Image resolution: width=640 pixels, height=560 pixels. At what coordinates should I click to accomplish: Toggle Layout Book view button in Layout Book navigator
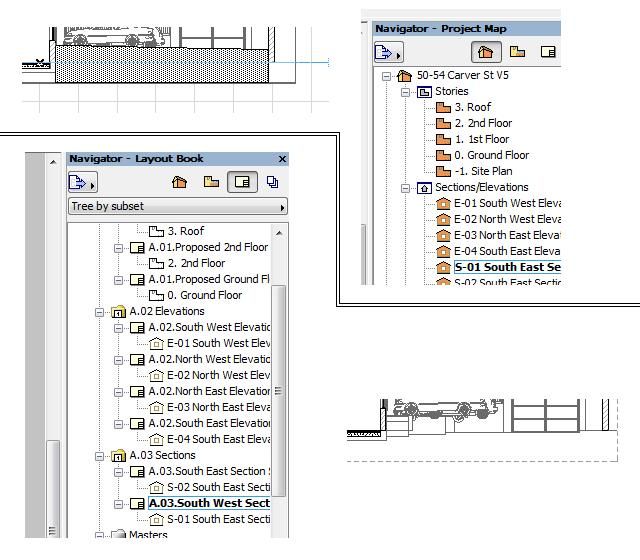pyautogui.click(x=242, y=182)
